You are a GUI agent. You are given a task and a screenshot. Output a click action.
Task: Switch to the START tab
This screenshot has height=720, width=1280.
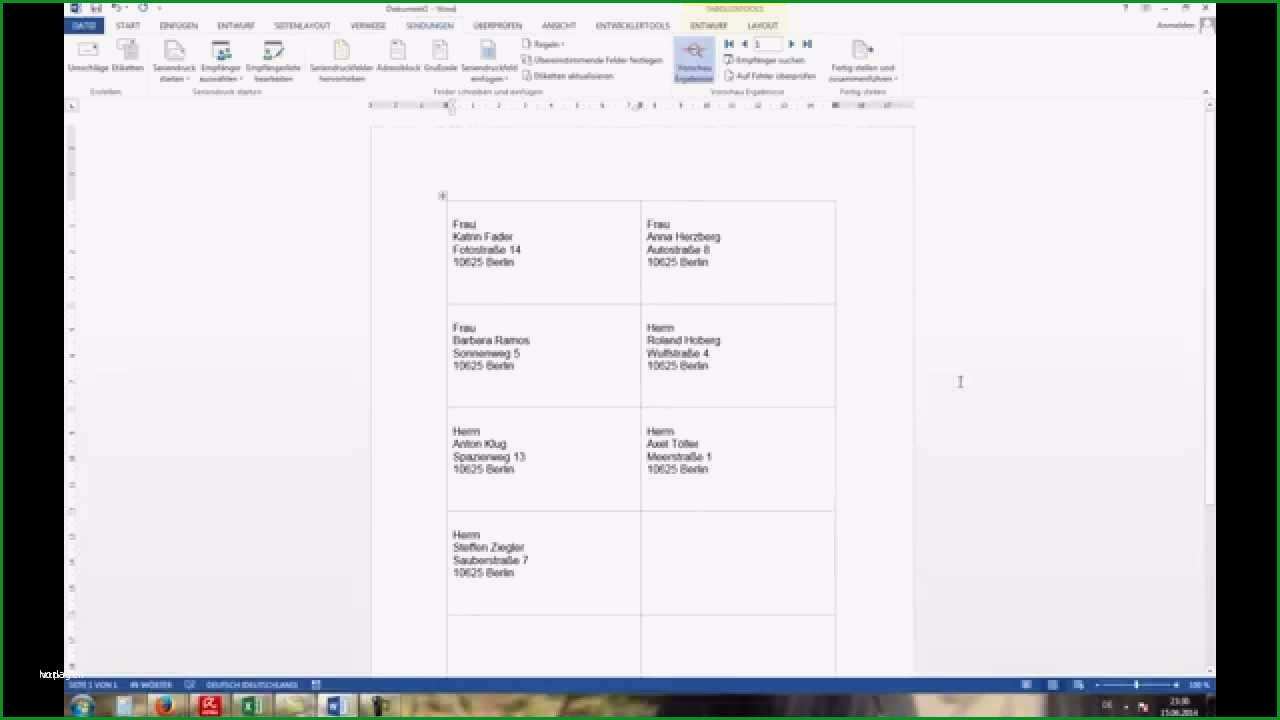point(128,25)
